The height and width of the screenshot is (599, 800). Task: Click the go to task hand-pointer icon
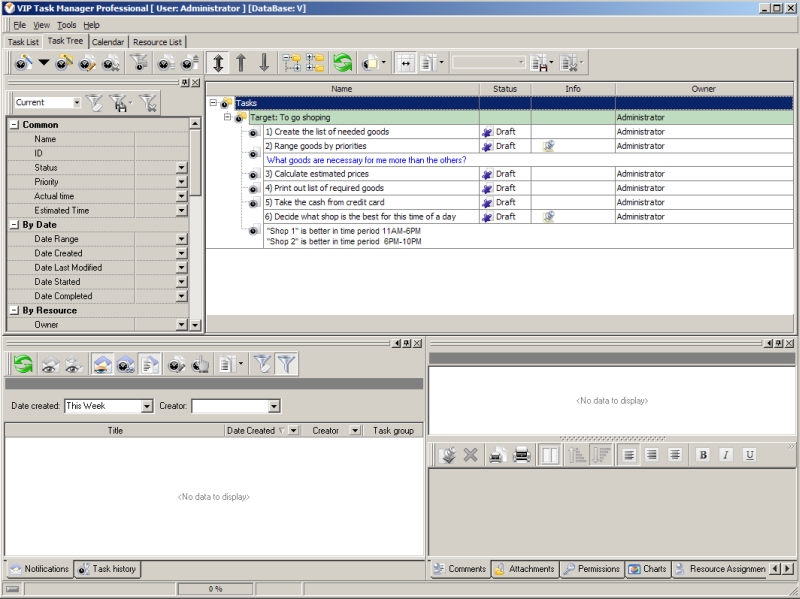[x=201, y=364]
